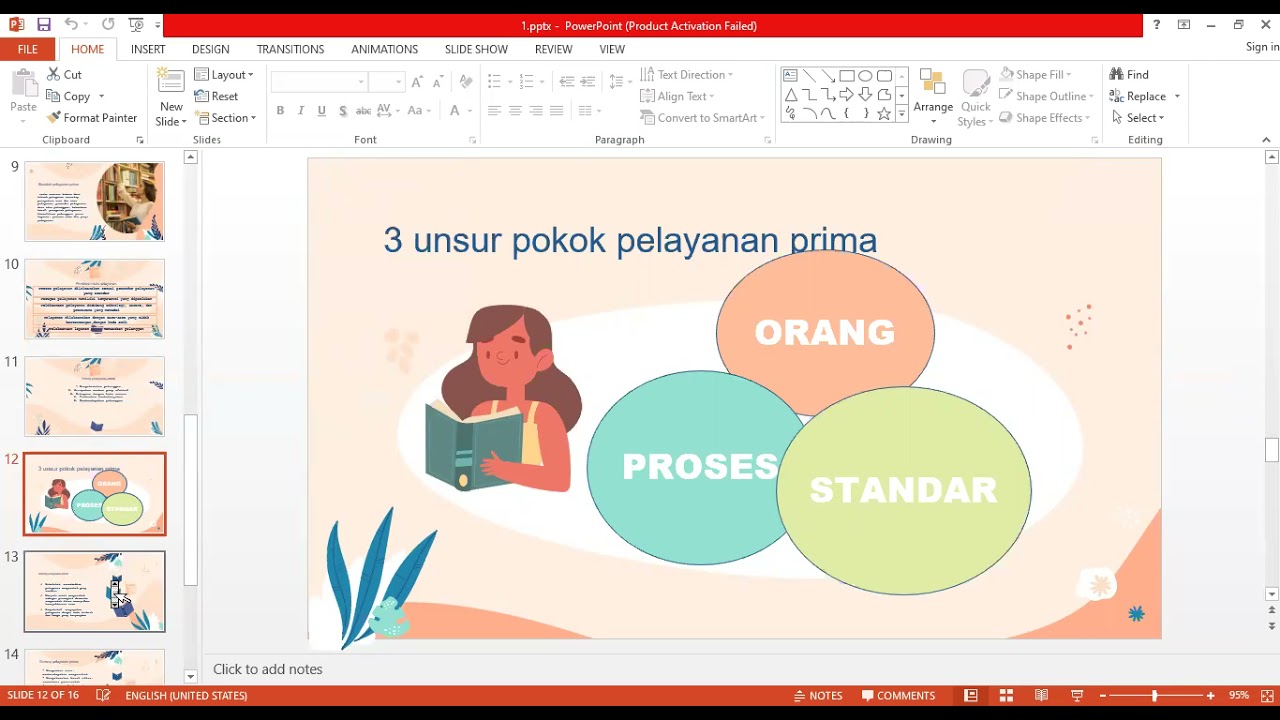
Task: Toggle Italic formatting
Action: (x=301, y=111)
